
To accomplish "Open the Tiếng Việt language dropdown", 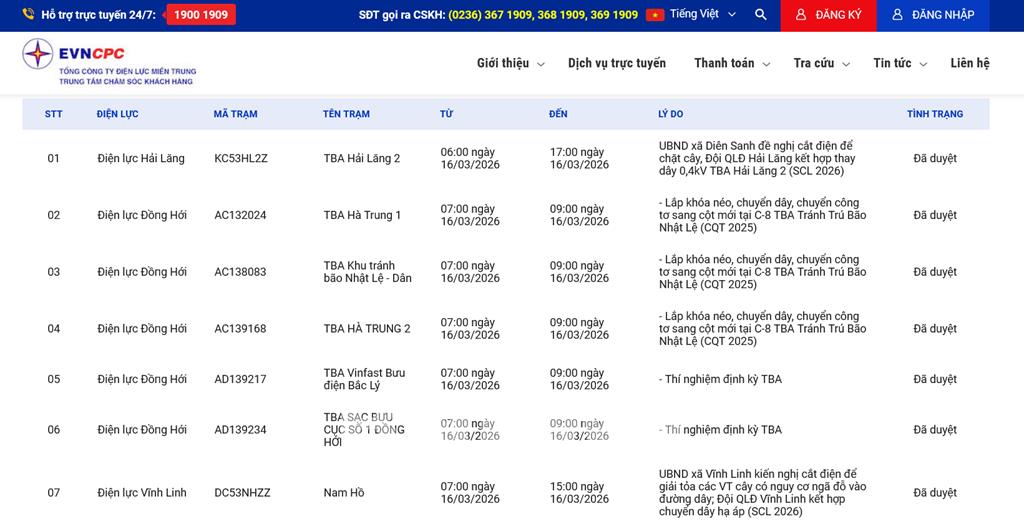I will click(702, 15).
